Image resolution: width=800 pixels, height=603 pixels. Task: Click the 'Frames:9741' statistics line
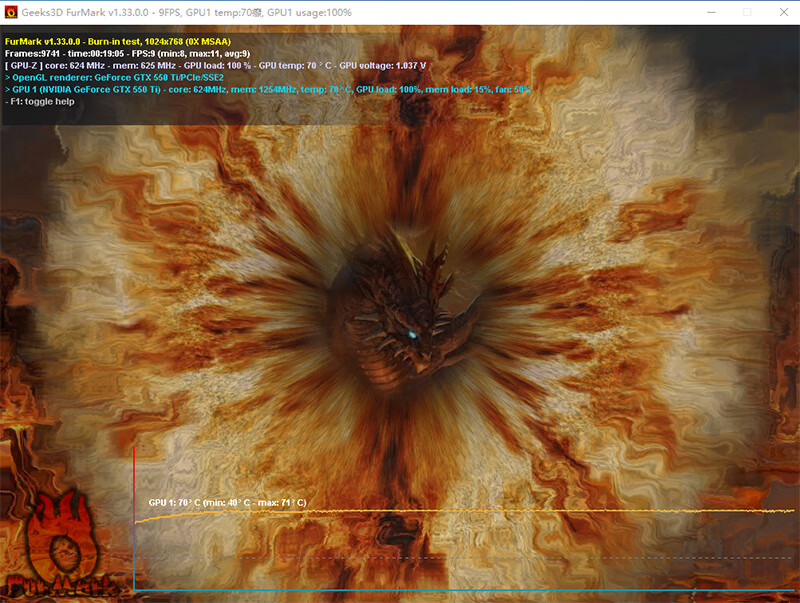[128, 54]
